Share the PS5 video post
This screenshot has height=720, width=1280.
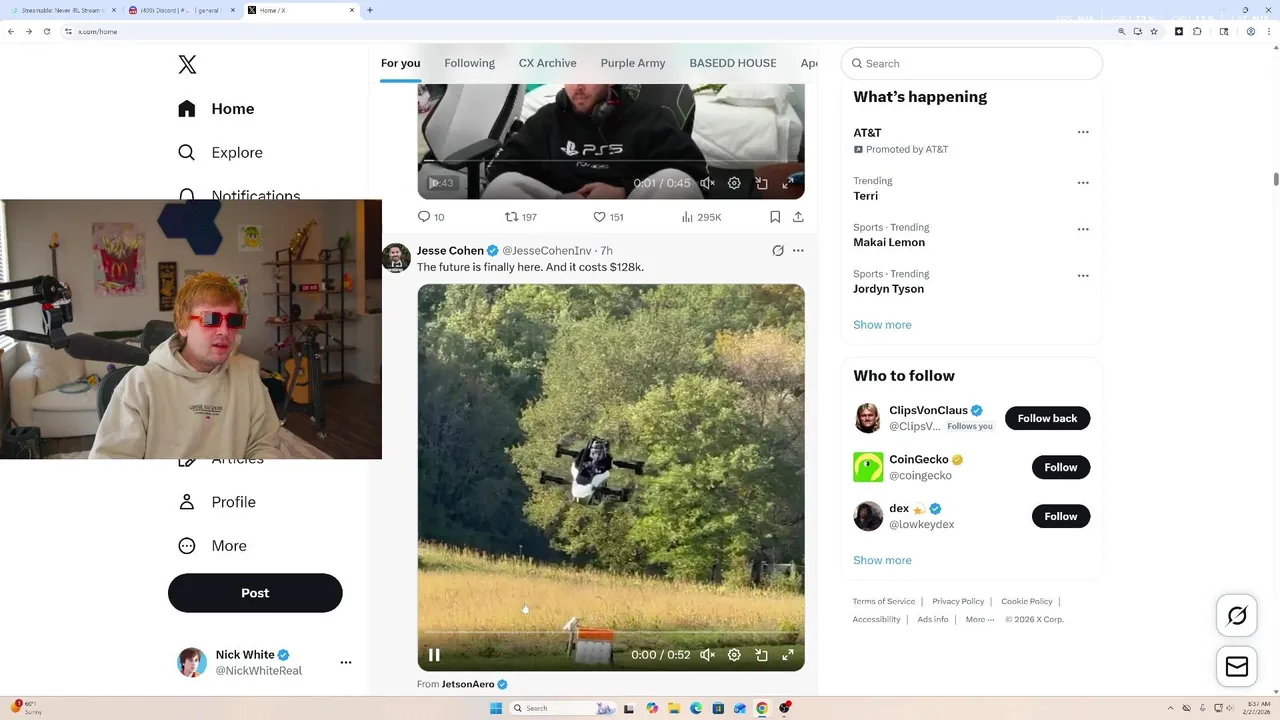click(798, 217)
